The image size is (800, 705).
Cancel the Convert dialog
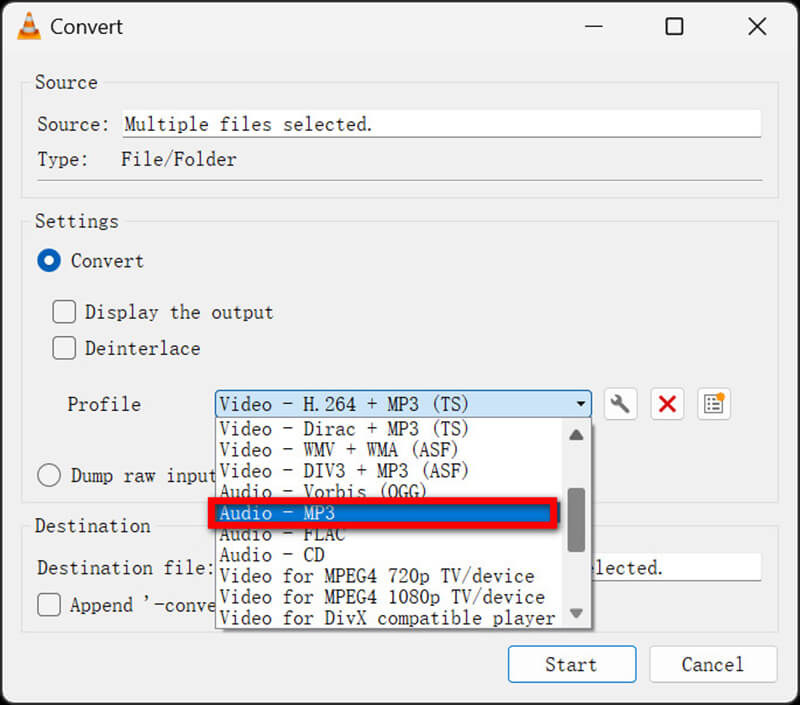[x=713, y=664]
